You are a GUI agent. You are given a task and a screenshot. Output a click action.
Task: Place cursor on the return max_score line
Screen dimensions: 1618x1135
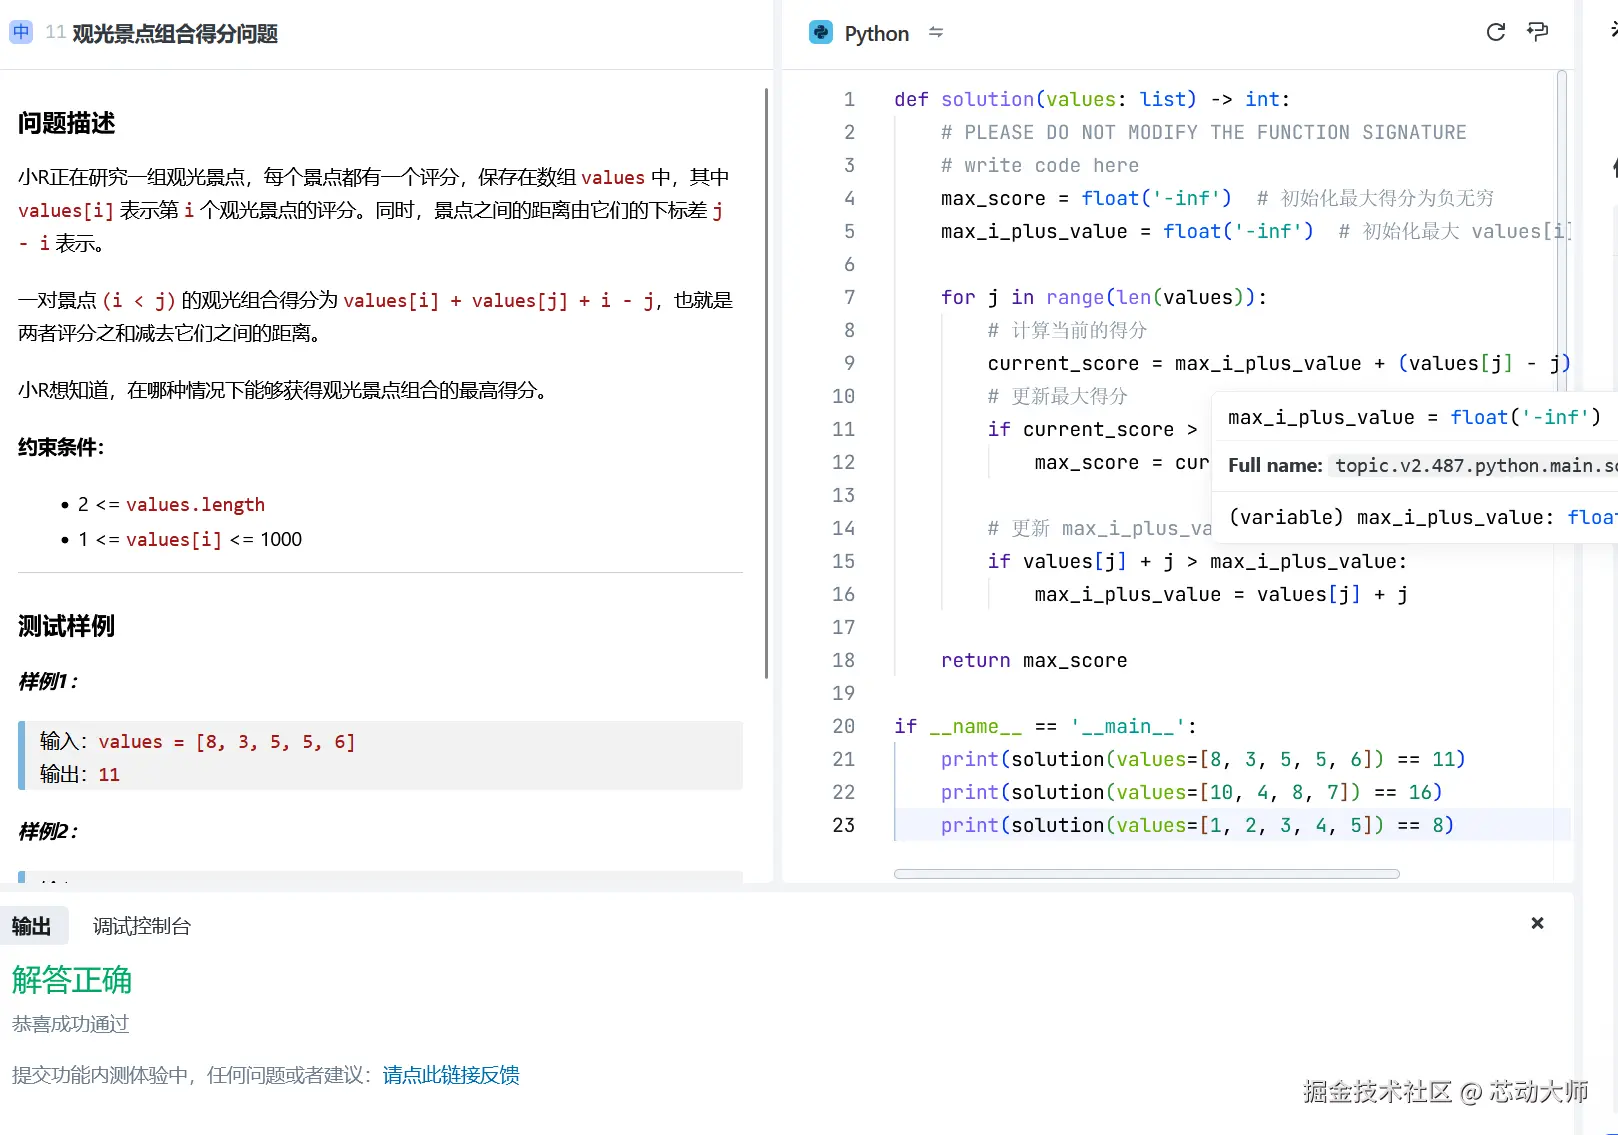click(1033, 660)
